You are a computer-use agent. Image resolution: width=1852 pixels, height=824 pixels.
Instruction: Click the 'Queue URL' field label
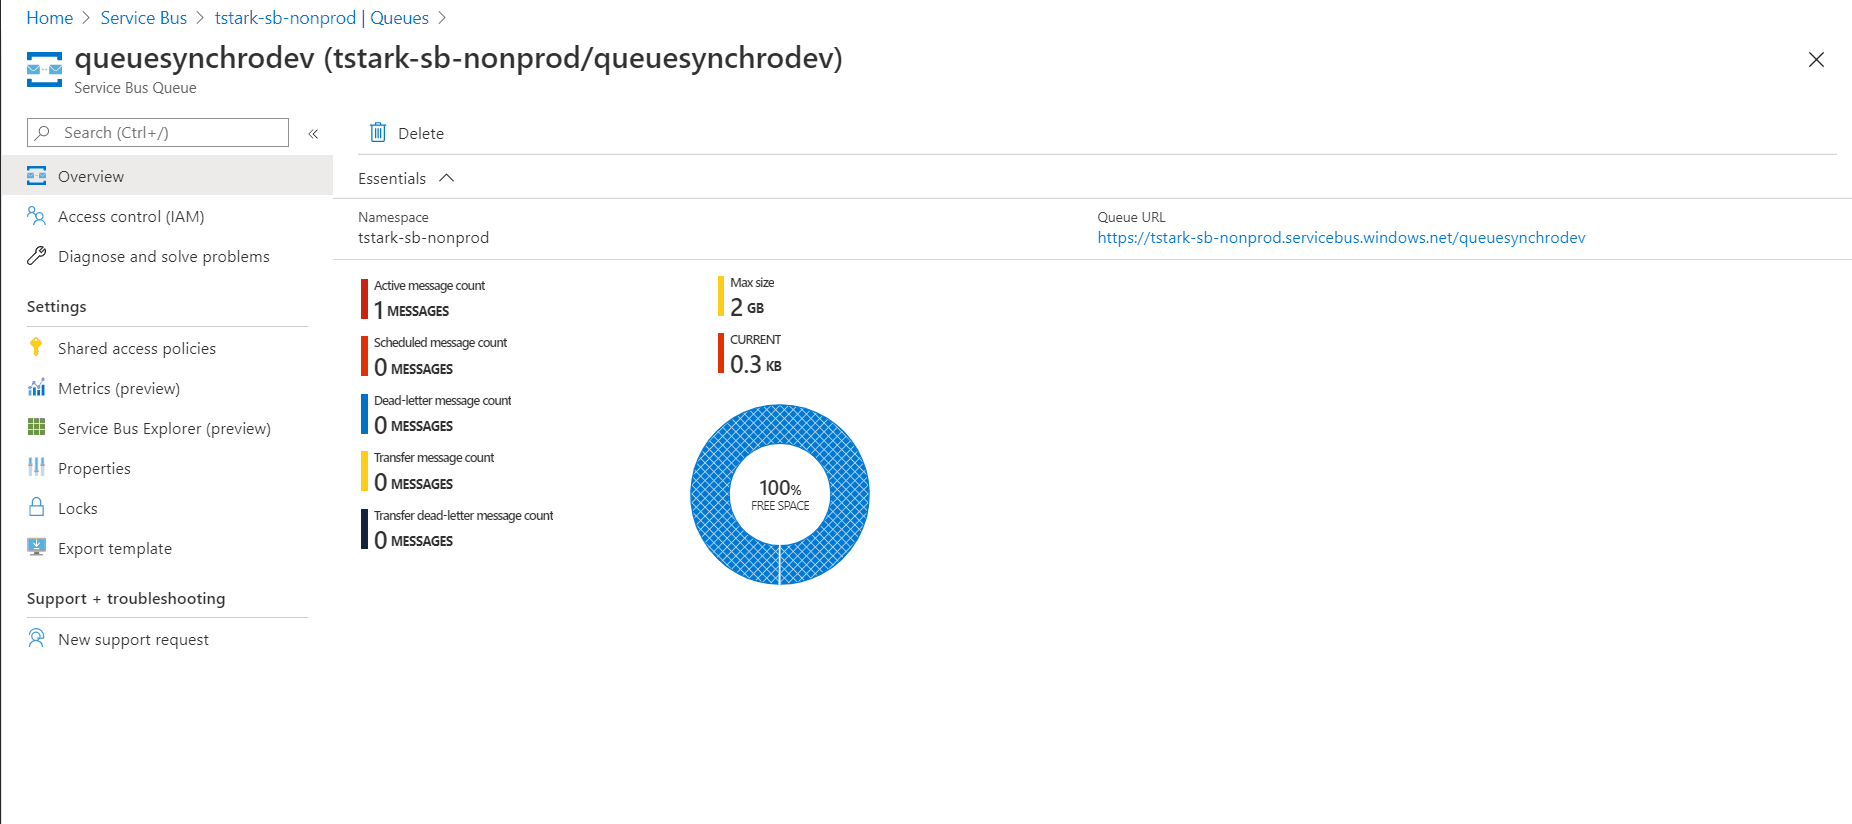point(1131,217)
